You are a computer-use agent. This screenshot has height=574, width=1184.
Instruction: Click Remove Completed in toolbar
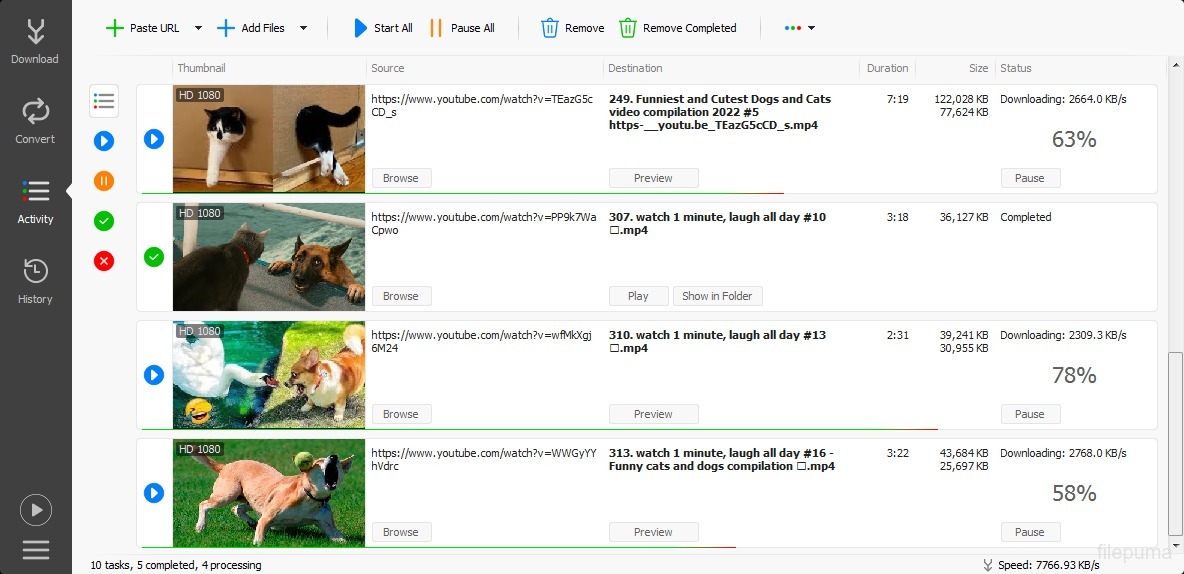point(678,28)
